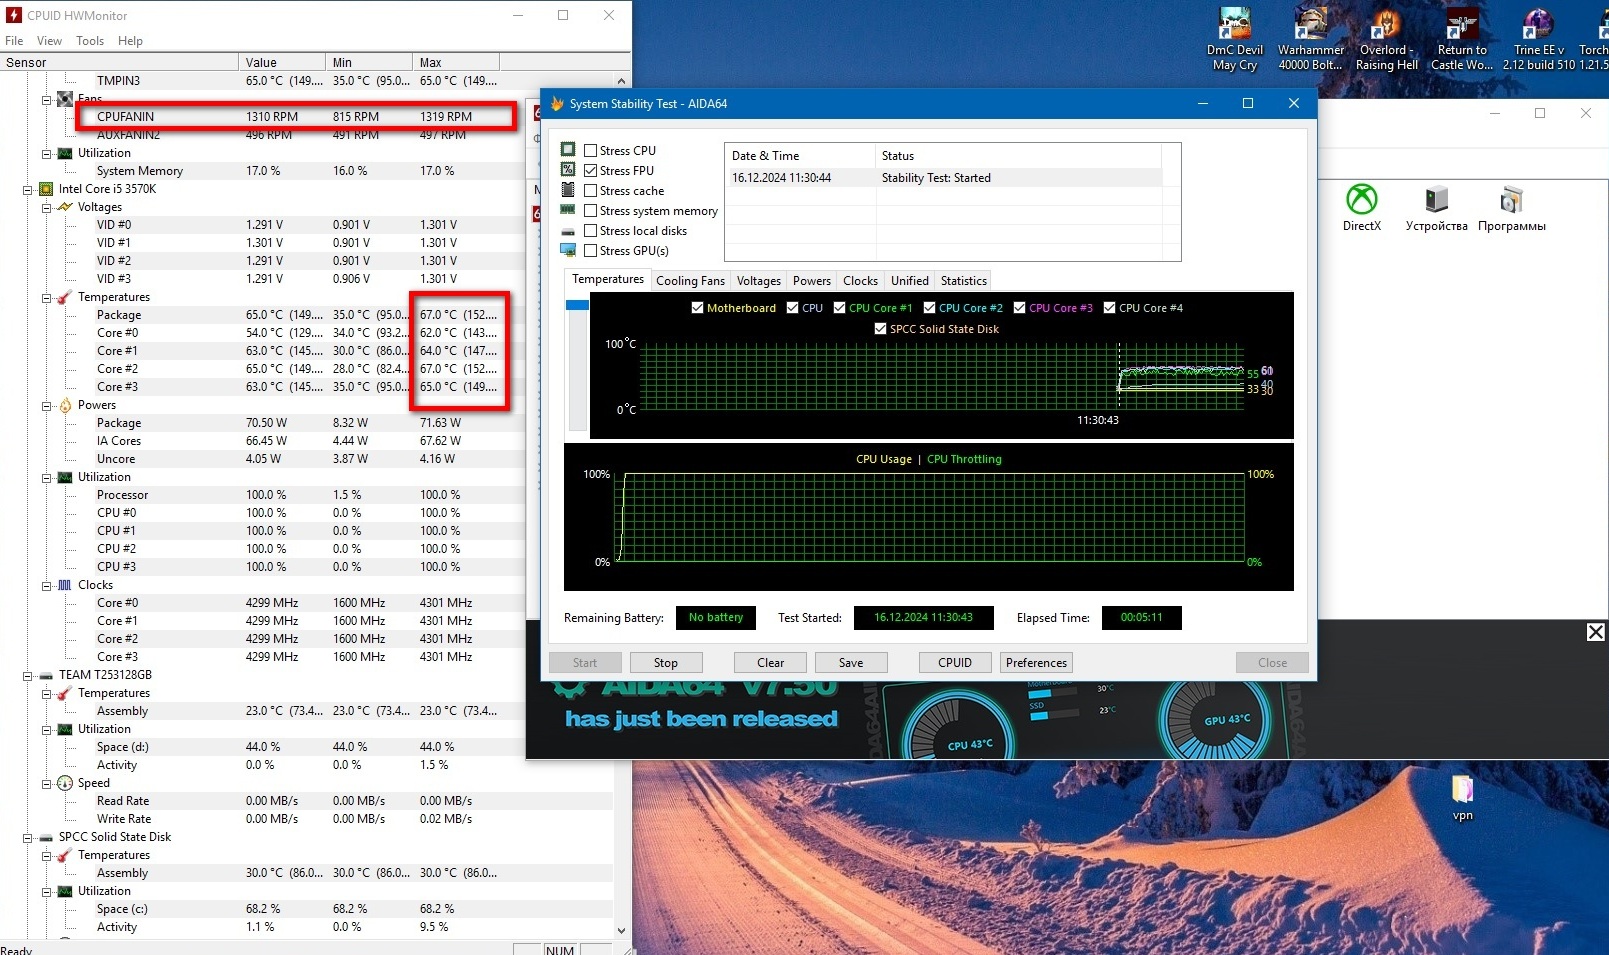Click the percent icon beside Stress FPU
1609x955 pixels.
[x=568, y=170]
